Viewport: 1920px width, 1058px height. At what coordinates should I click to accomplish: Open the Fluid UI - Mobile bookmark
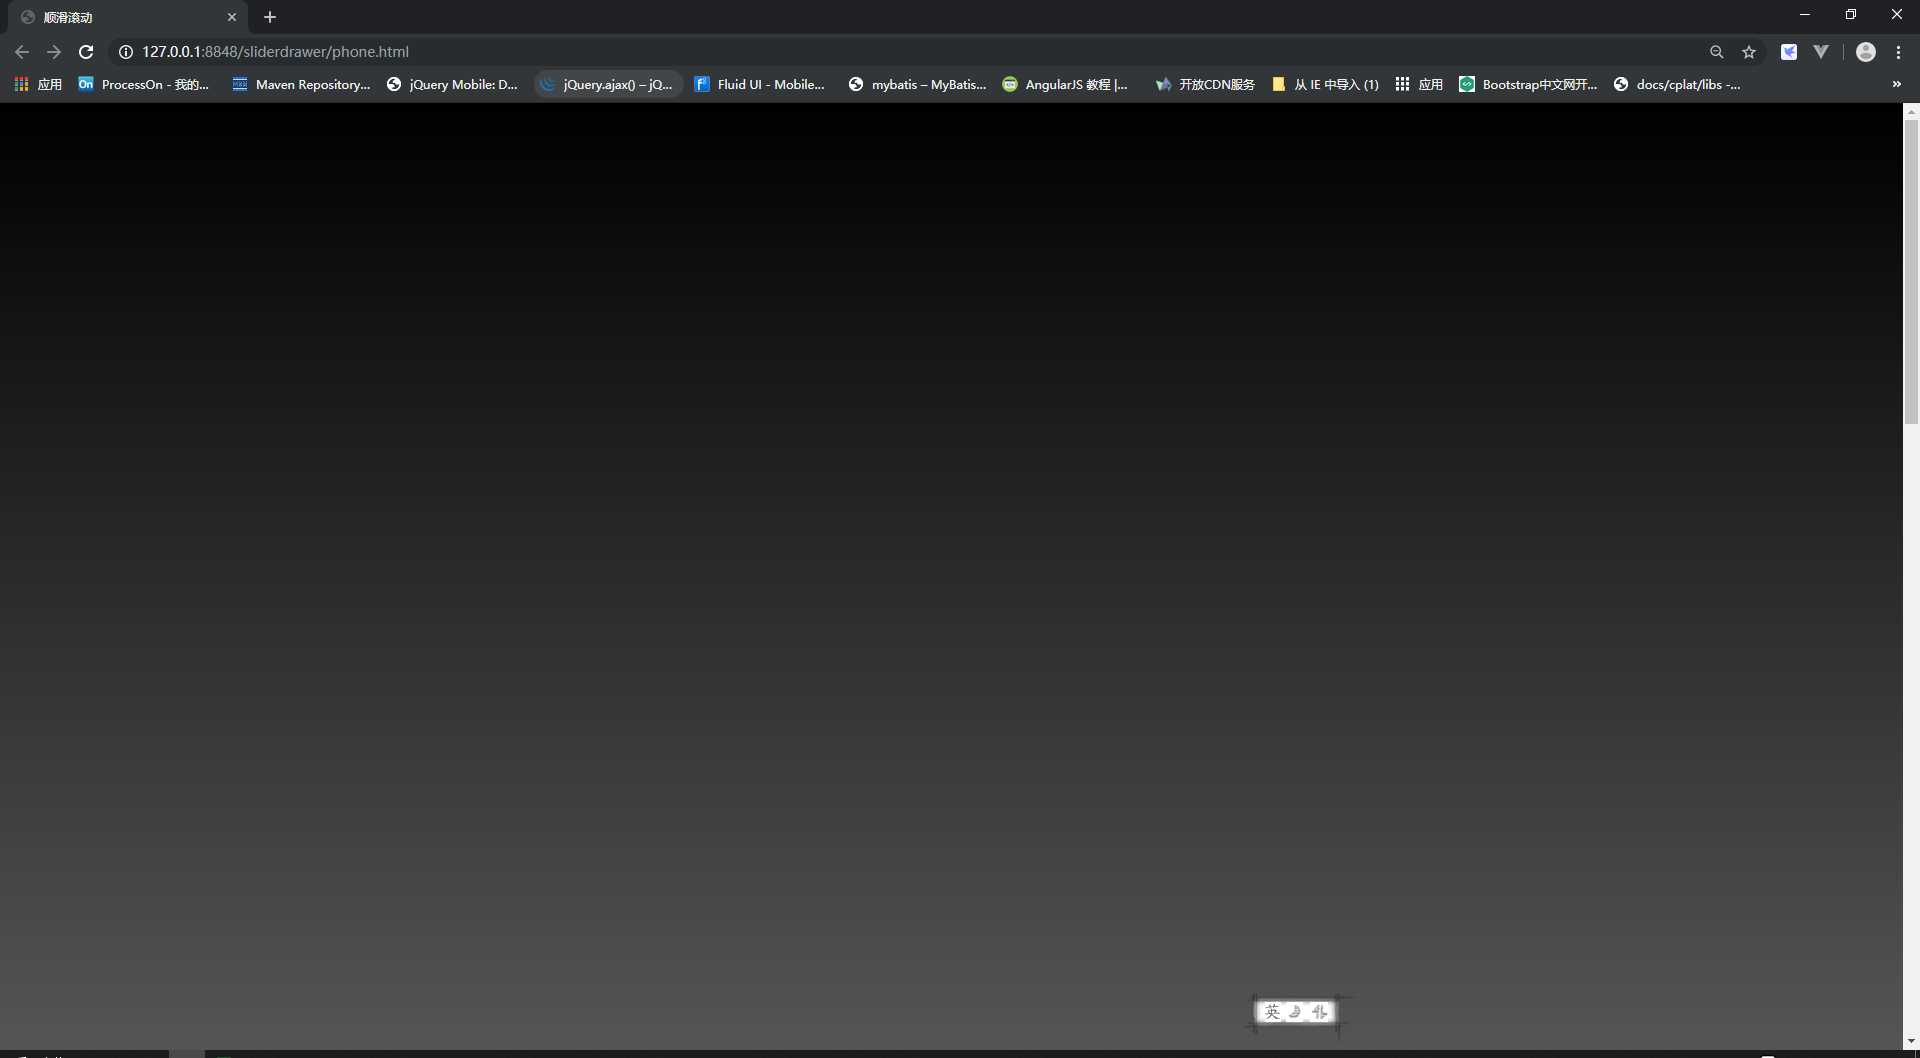click(x=760, y=85)
